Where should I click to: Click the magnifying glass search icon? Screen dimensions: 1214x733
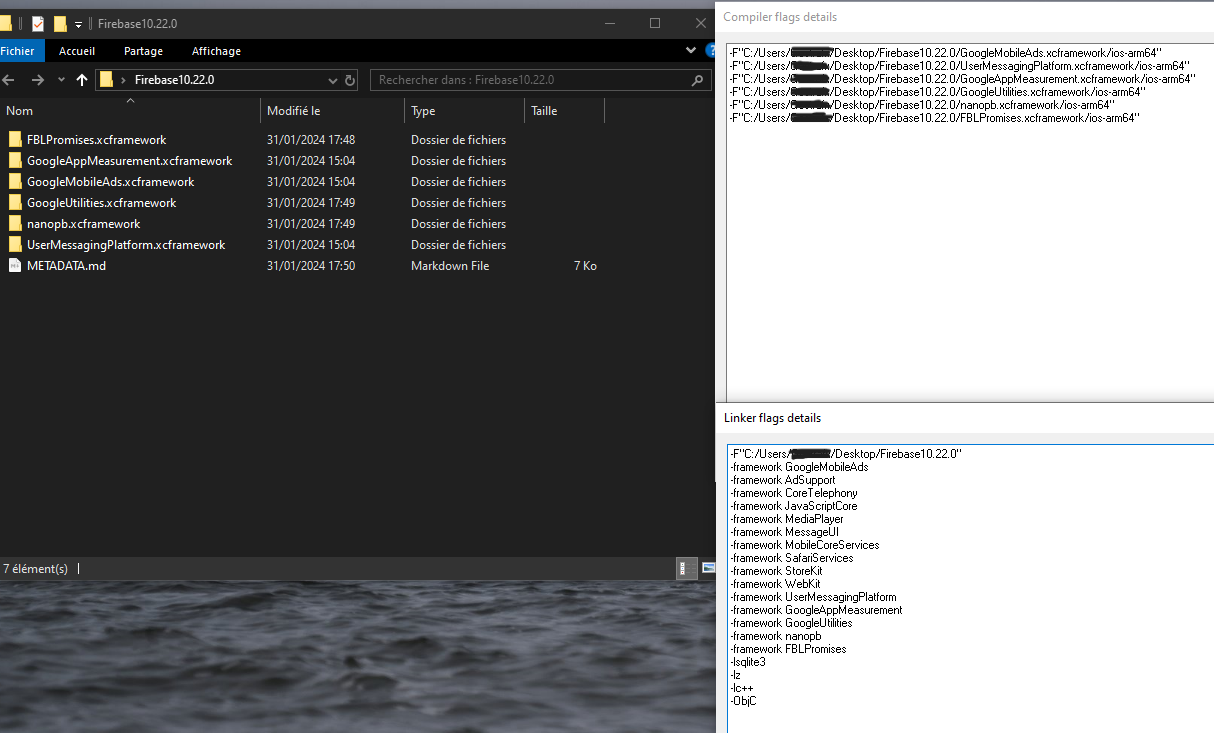click(x=698, y=80)
